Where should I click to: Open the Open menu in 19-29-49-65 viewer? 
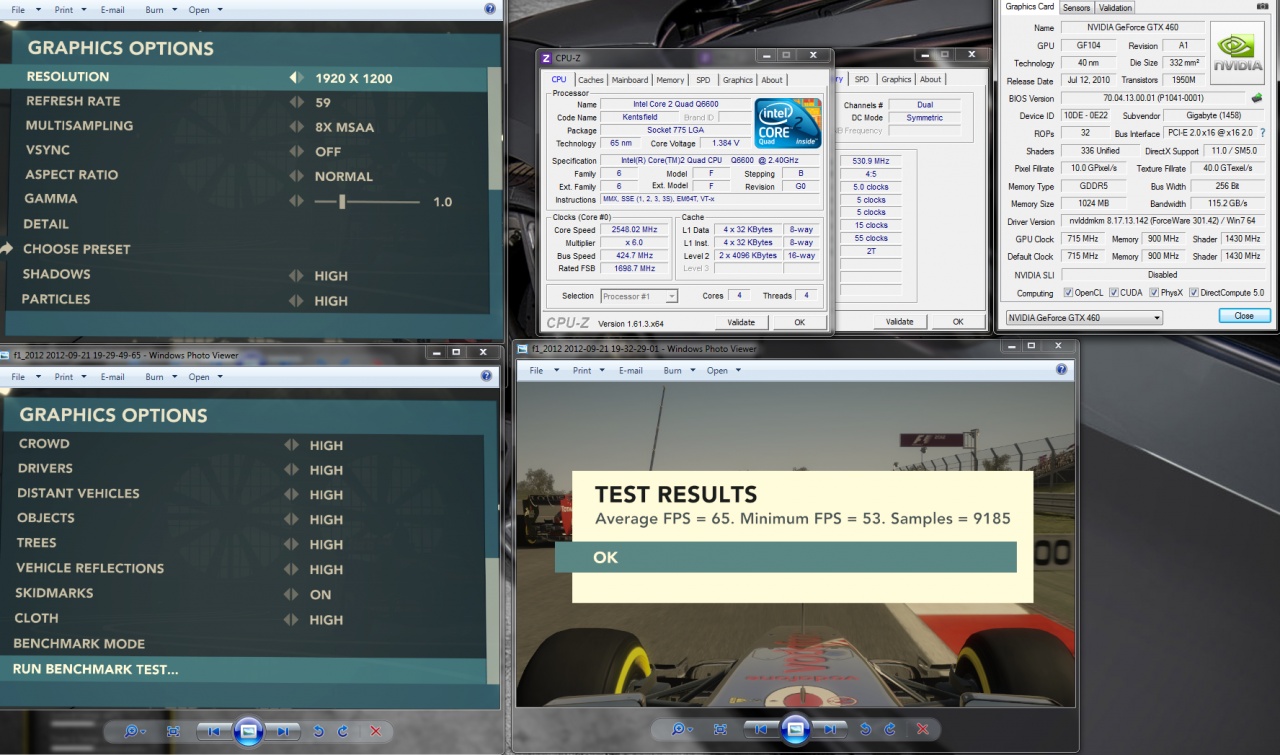click(x=204, y=377)
